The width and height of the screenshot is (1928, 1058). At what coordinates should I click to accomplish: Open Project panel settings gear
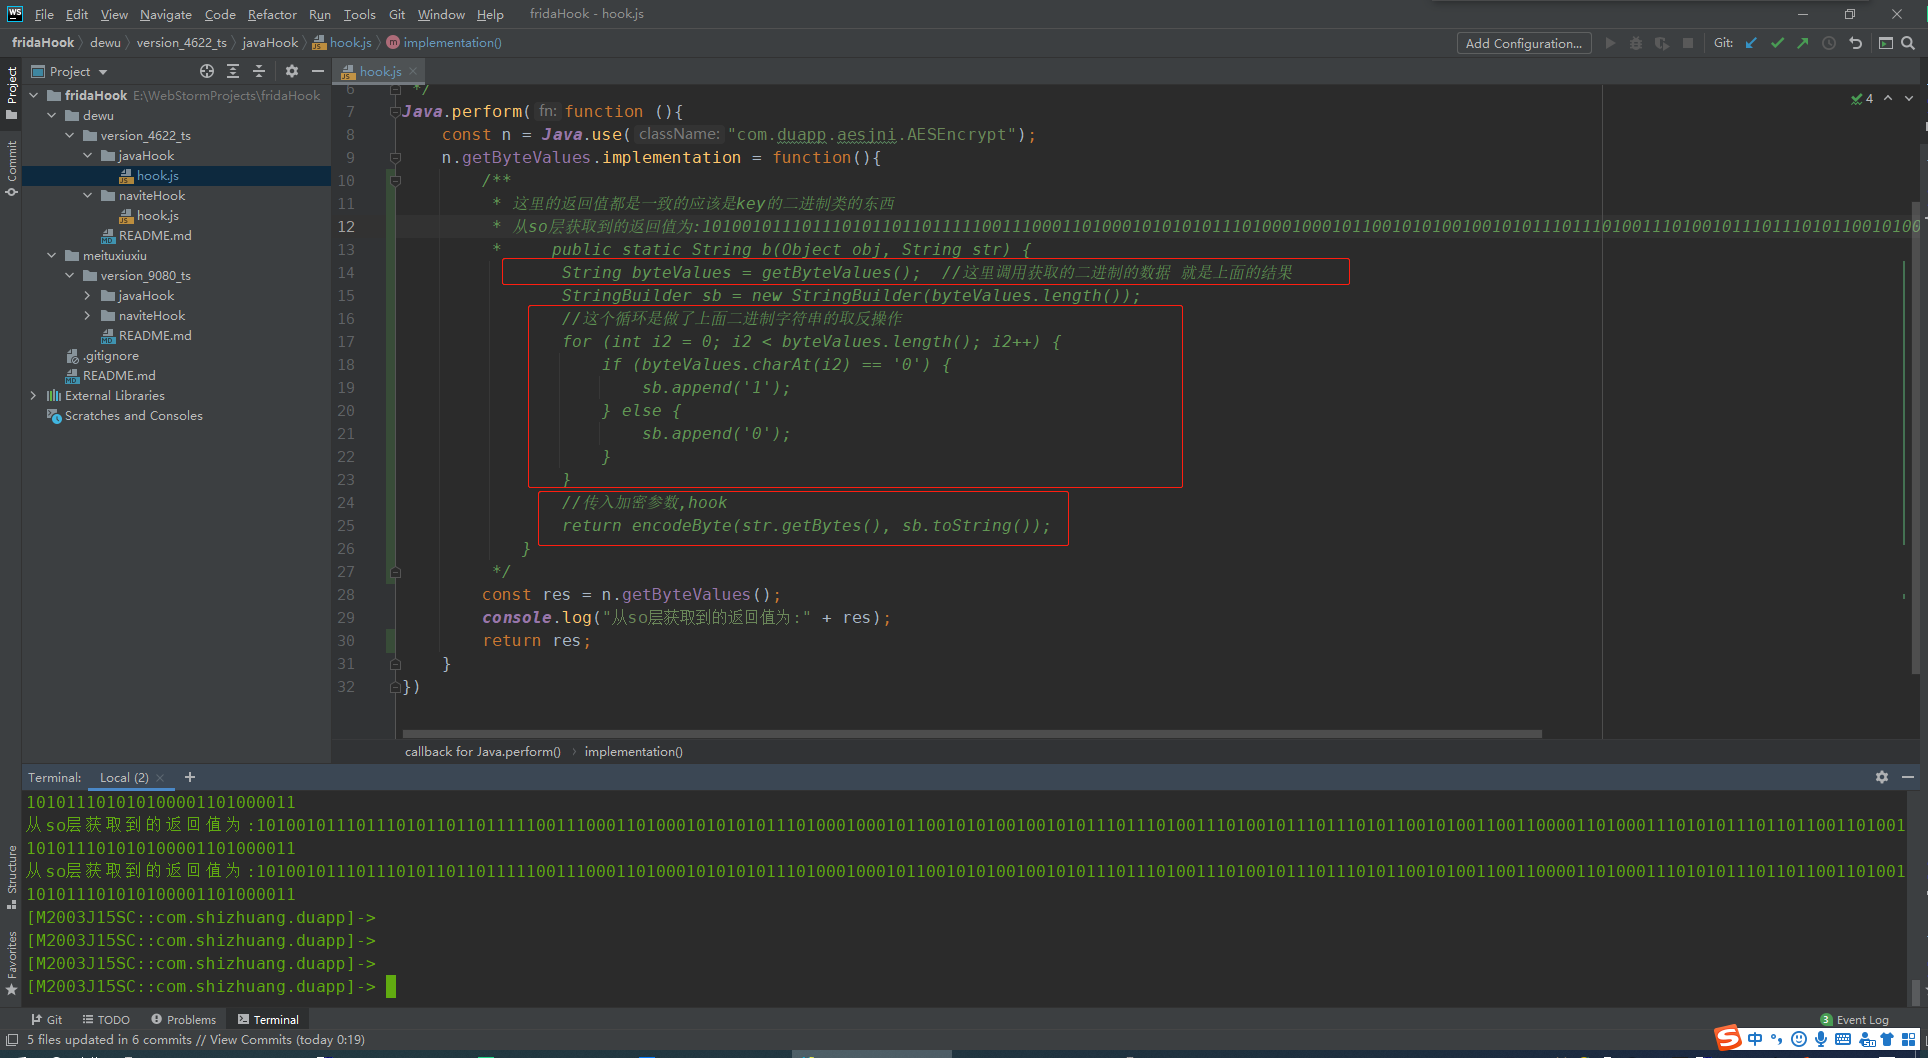[292, 71]
